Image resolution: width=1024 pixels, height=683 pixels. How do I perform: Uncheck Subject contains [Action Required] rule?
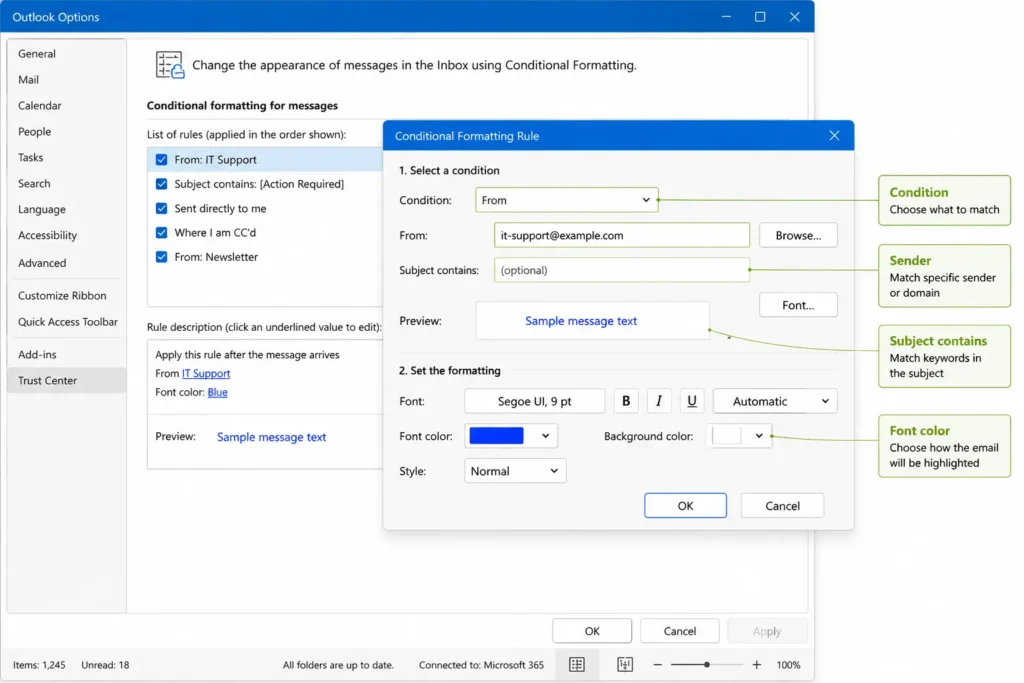[161, 184]
